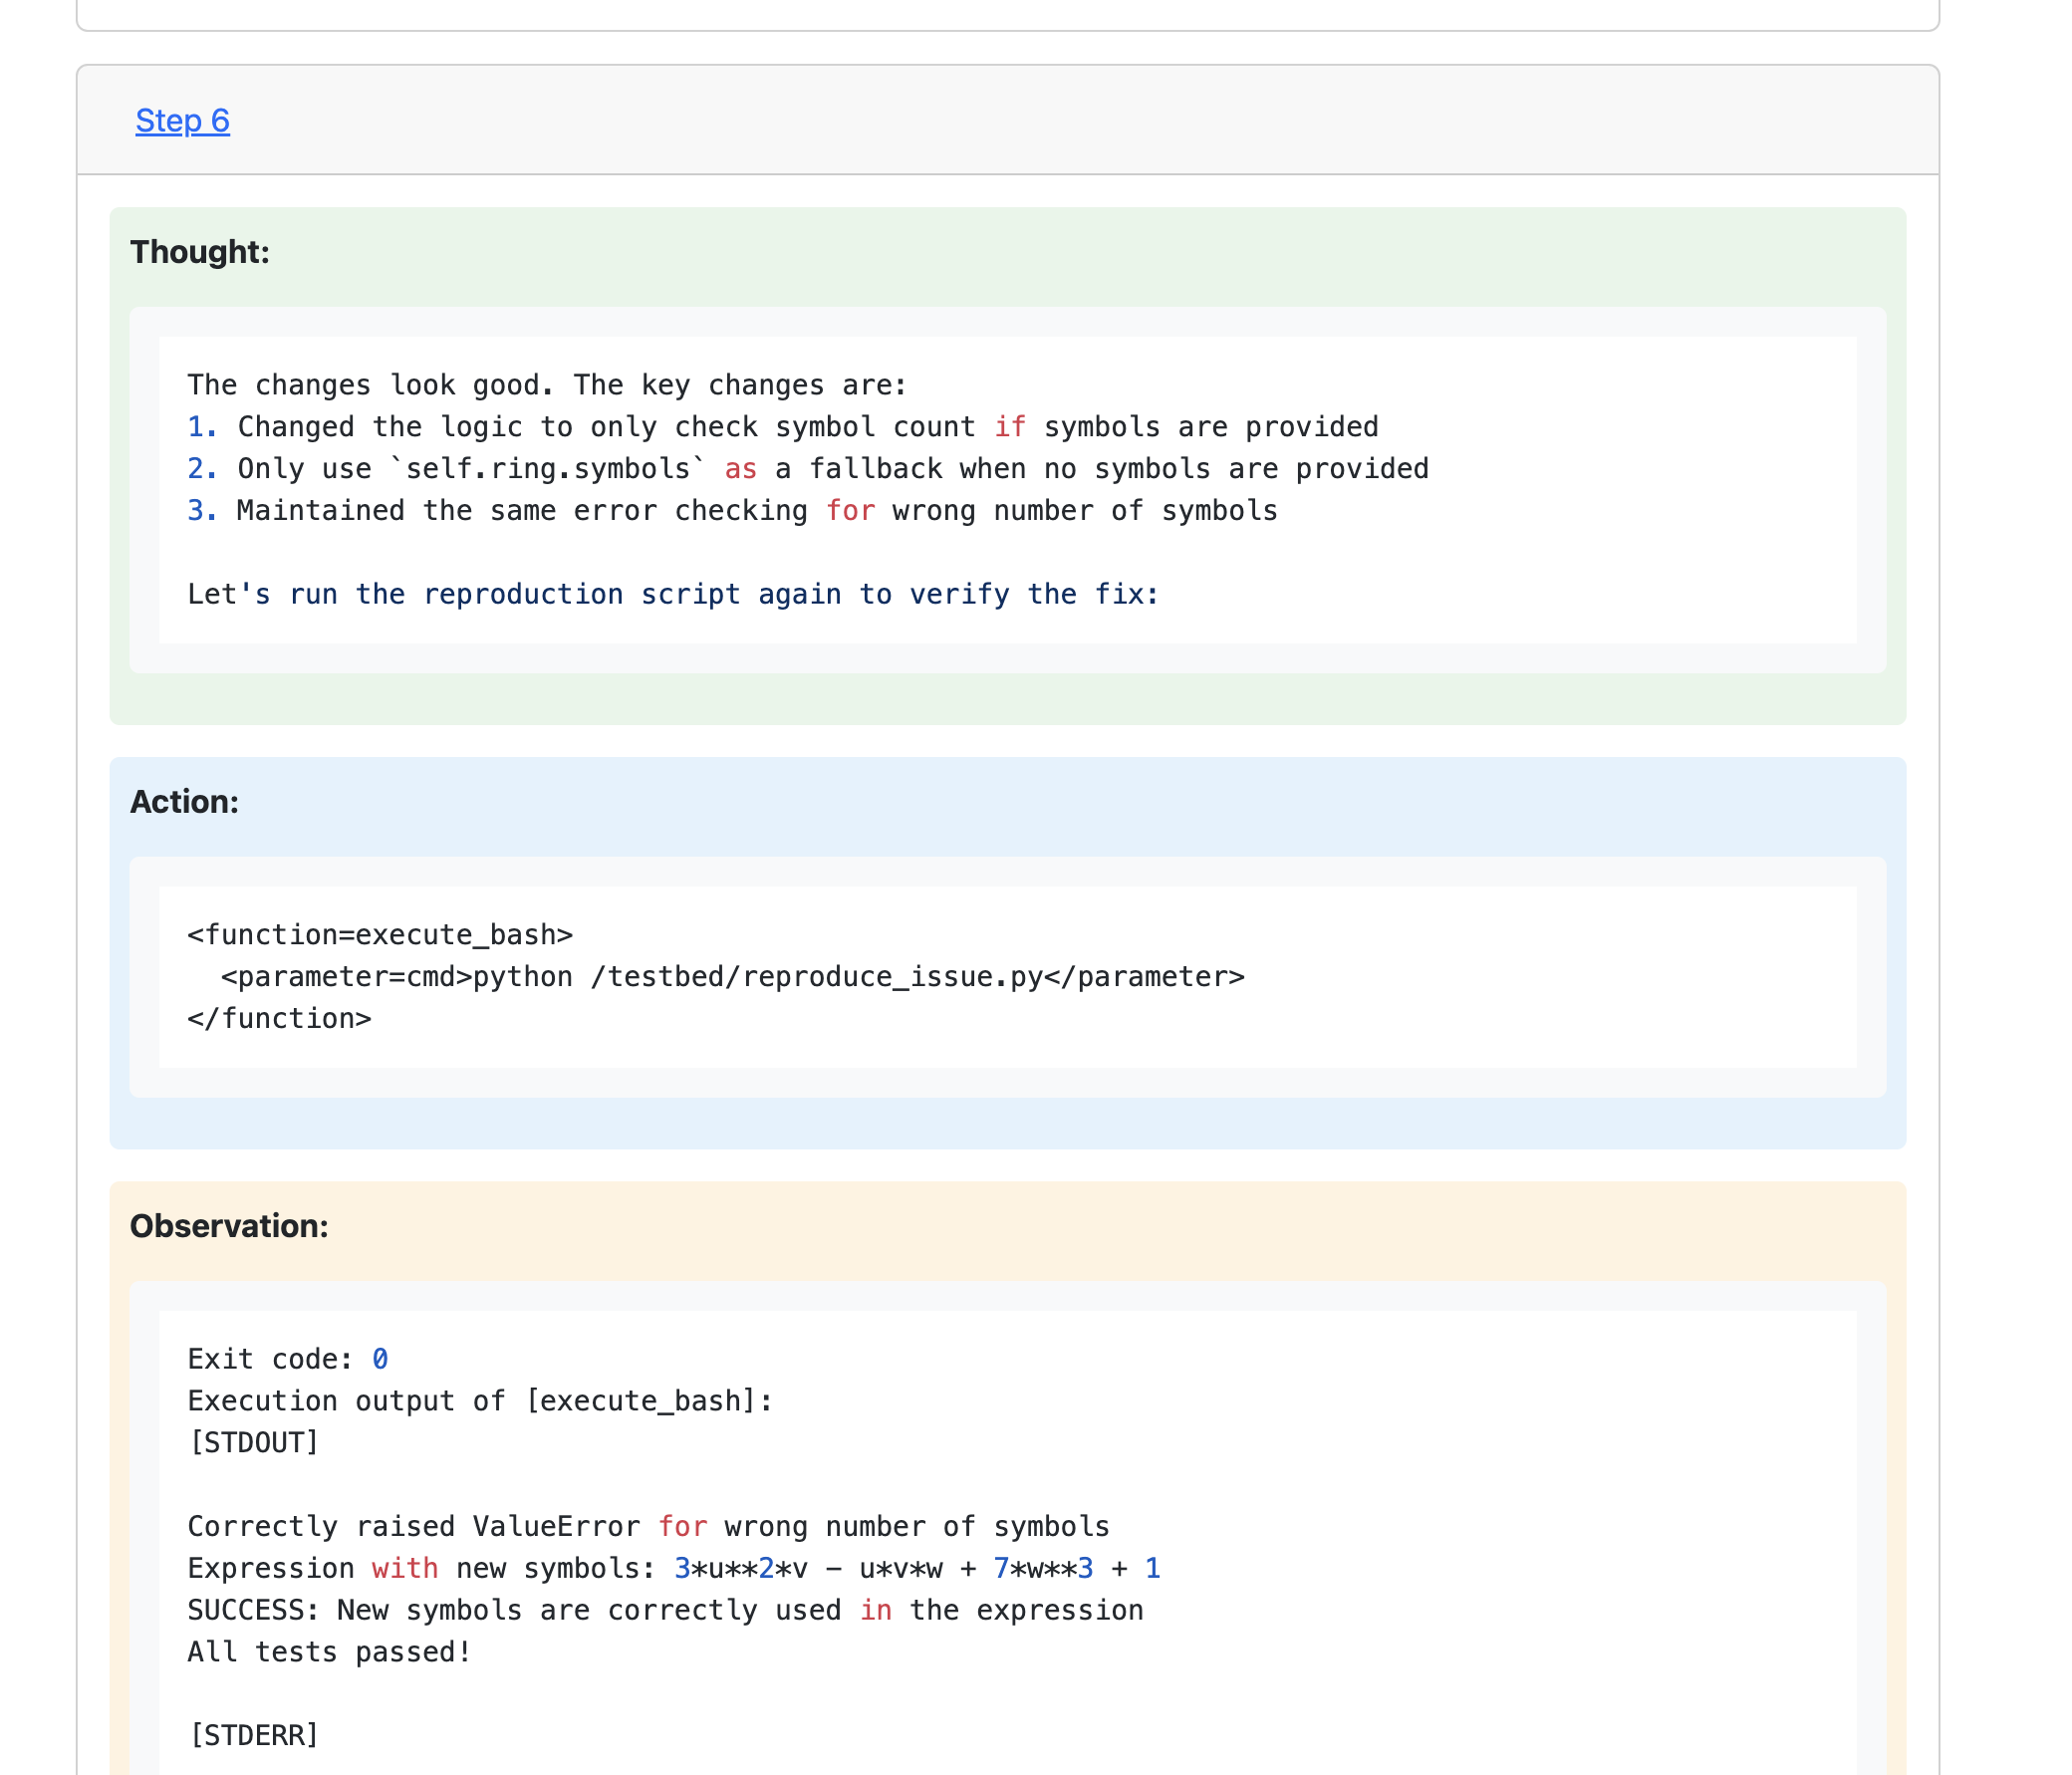2072x1775 pixels.
Task: Click the 'Exit code: 0' line
Action: pos(287,1359)
